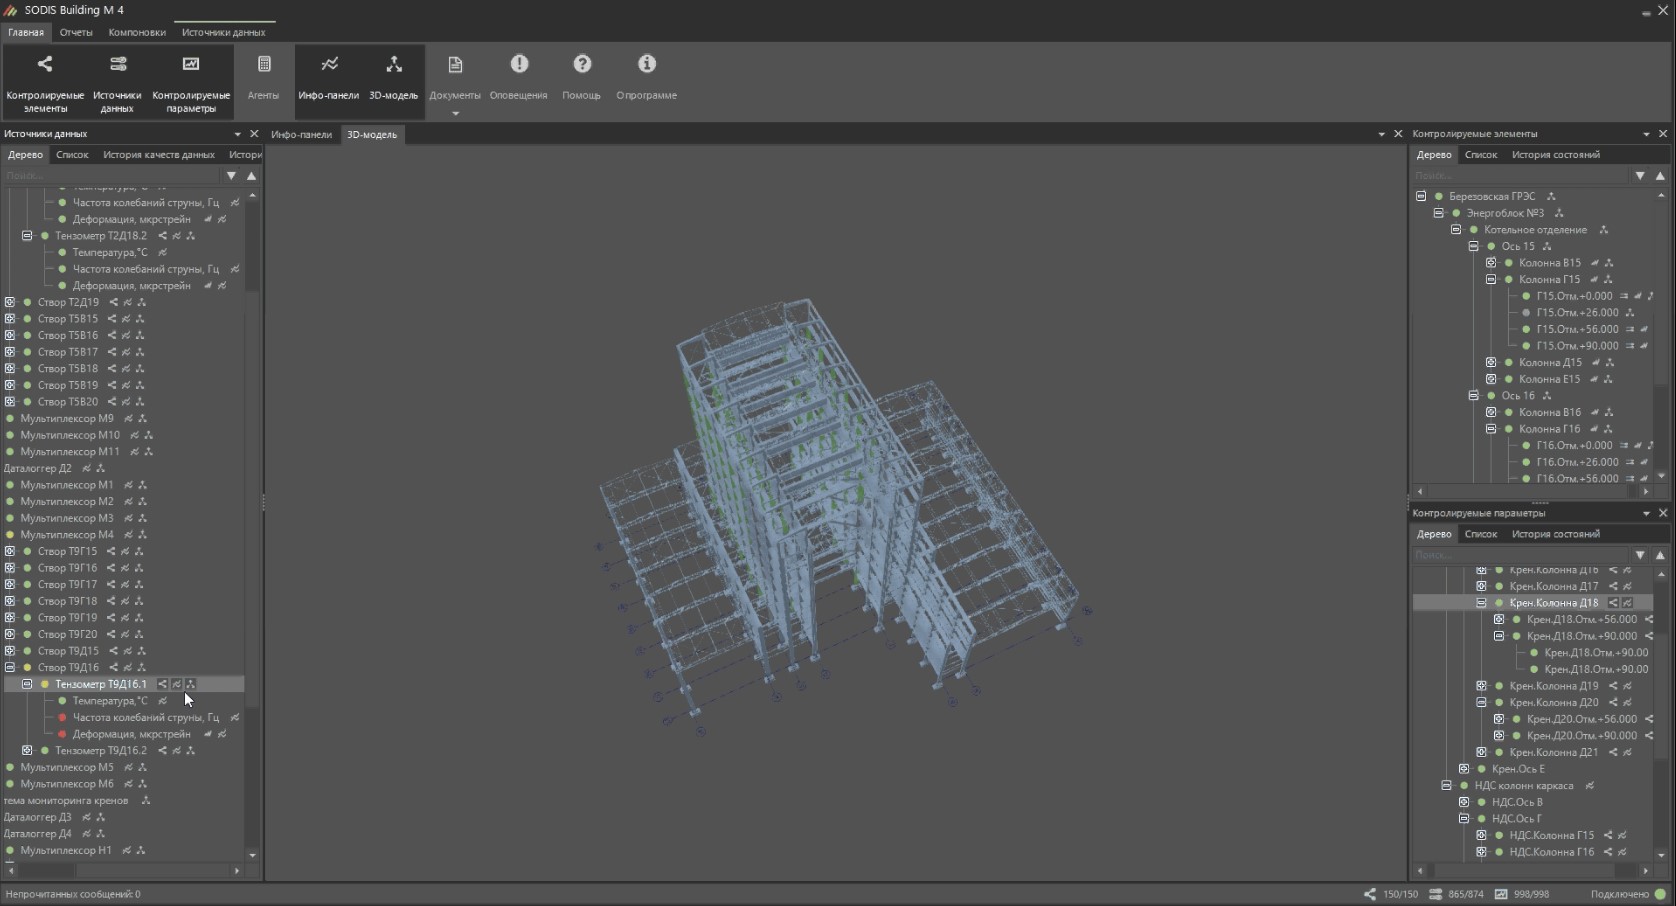
Task: Click the Источники данных vertical scrollbar
Action: pos(252,525)
